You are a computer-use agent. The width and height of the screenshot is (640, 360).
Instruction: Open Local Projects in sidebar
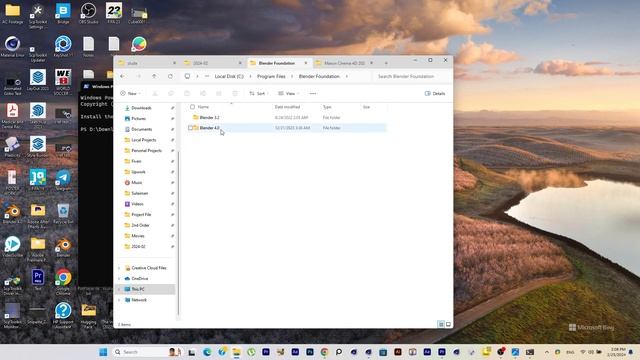[143, 140]
